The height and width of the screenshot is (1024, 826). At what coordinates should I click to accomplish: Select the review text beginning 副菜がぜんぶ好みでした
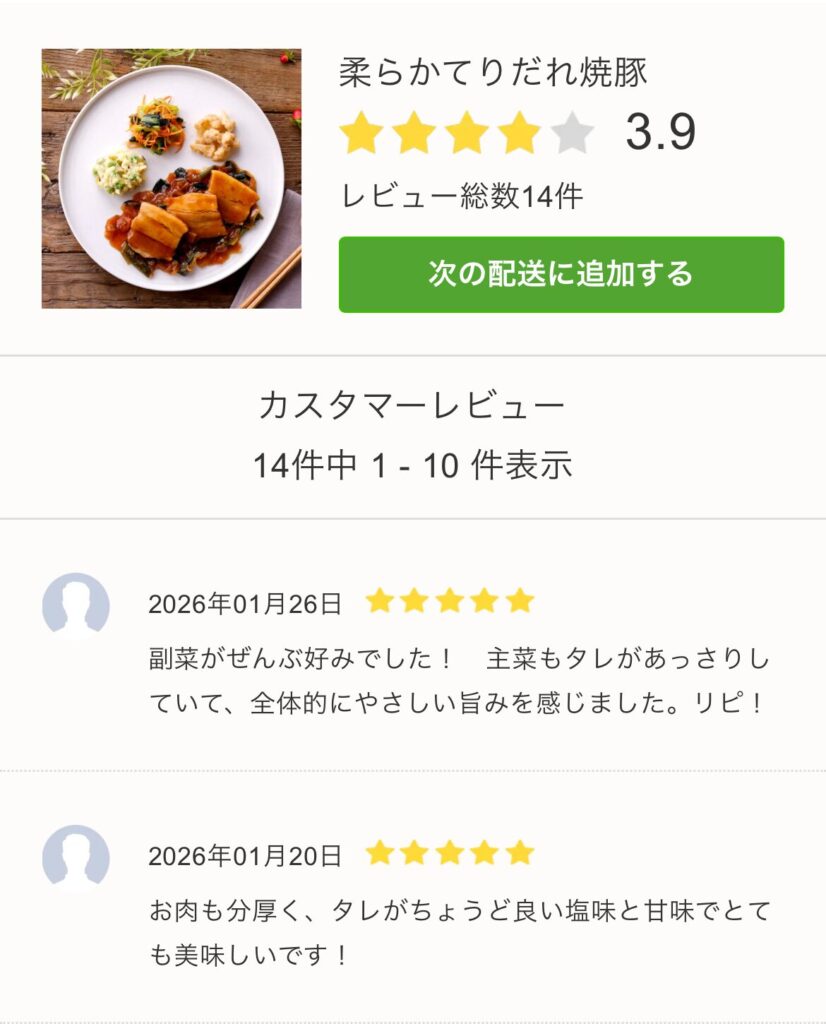pos(458,681)
